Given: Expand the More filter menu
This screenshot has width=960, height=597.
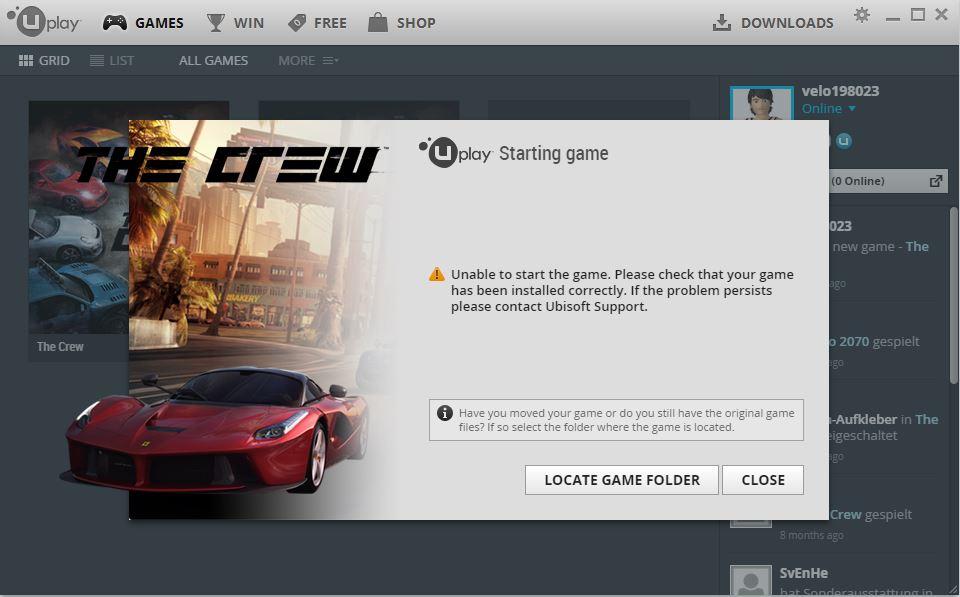Looking at the screenshot, I should tap(308, 61).
